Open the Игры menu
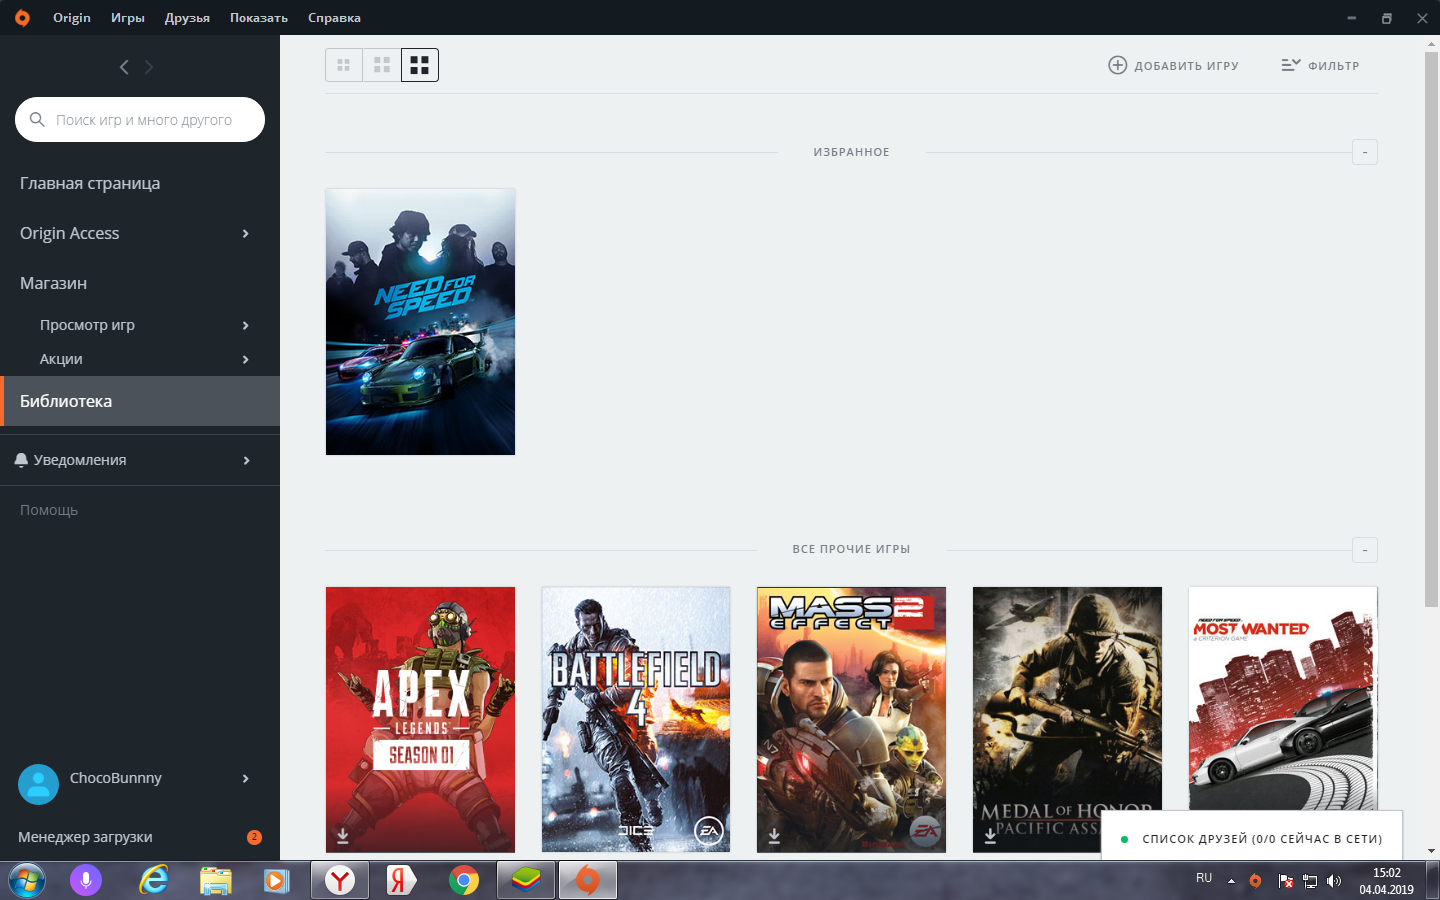1440x900 pixels. [x=128, y=18]
